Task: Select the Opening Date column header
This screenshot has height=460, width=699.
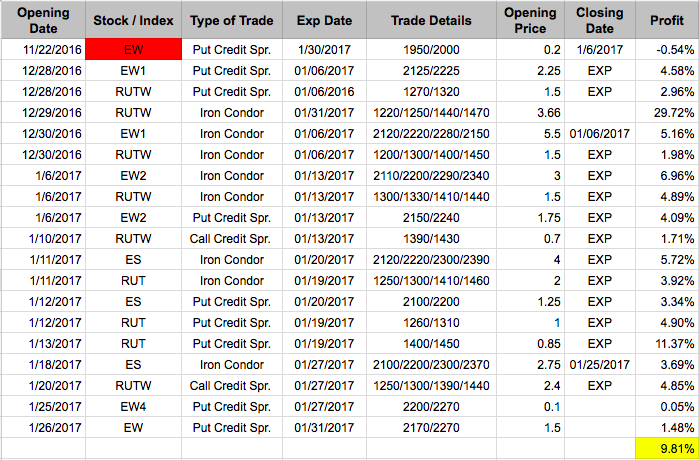Action: tap(43, 20)
